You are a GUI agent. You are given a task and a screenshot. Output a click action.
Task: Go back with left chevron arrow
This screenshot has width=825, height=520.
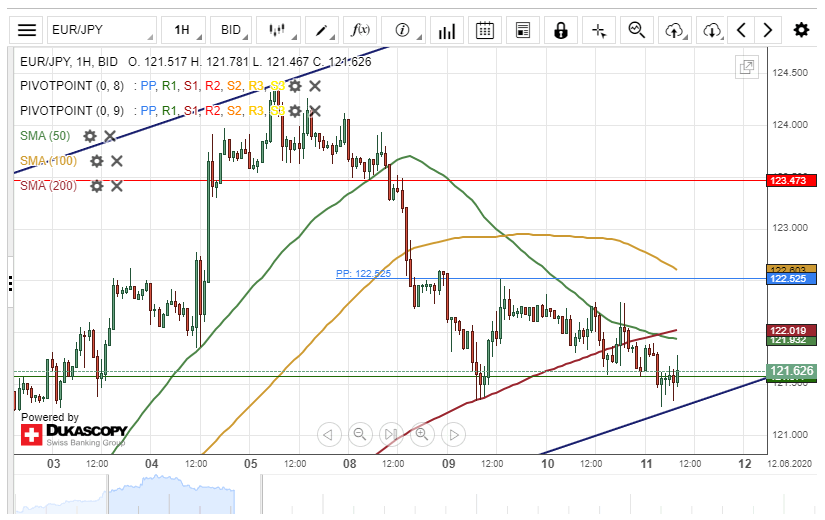[x=741, y=30]
